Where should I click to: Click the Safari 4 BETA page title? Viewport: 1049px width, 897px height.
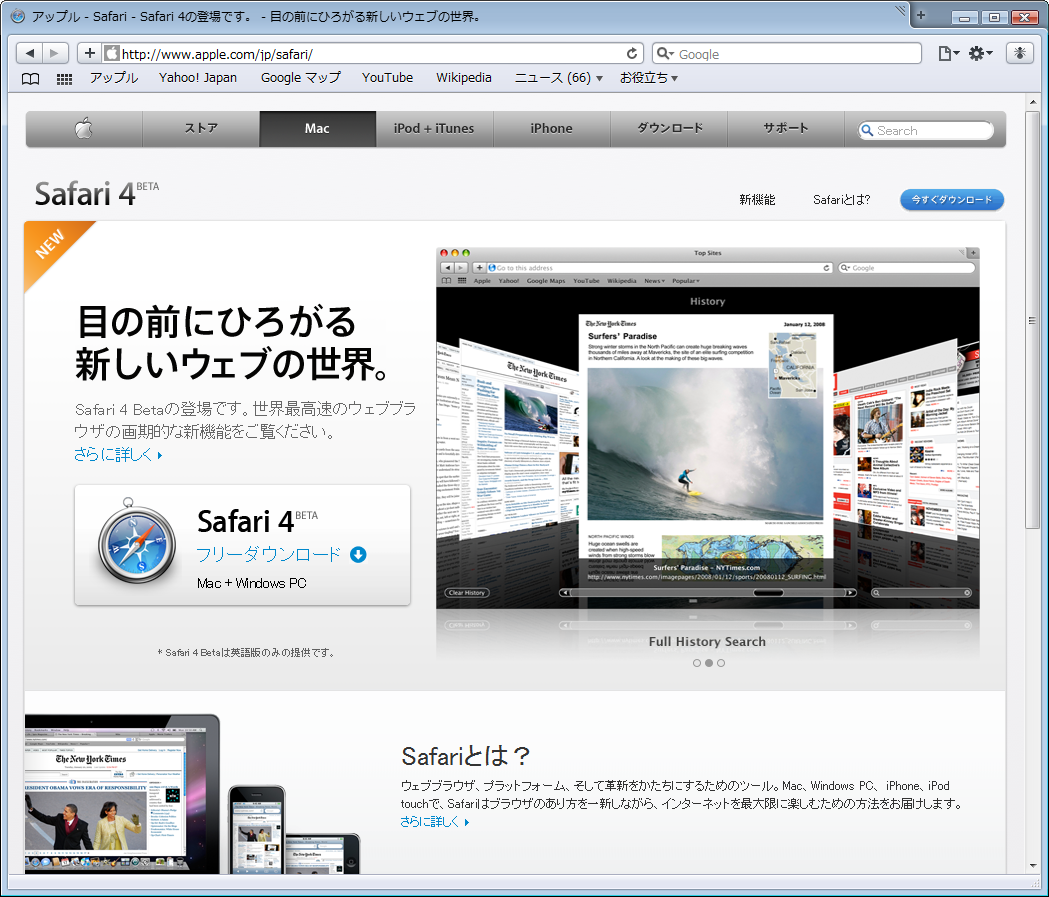pyautogui.click(x=97, y=194)
